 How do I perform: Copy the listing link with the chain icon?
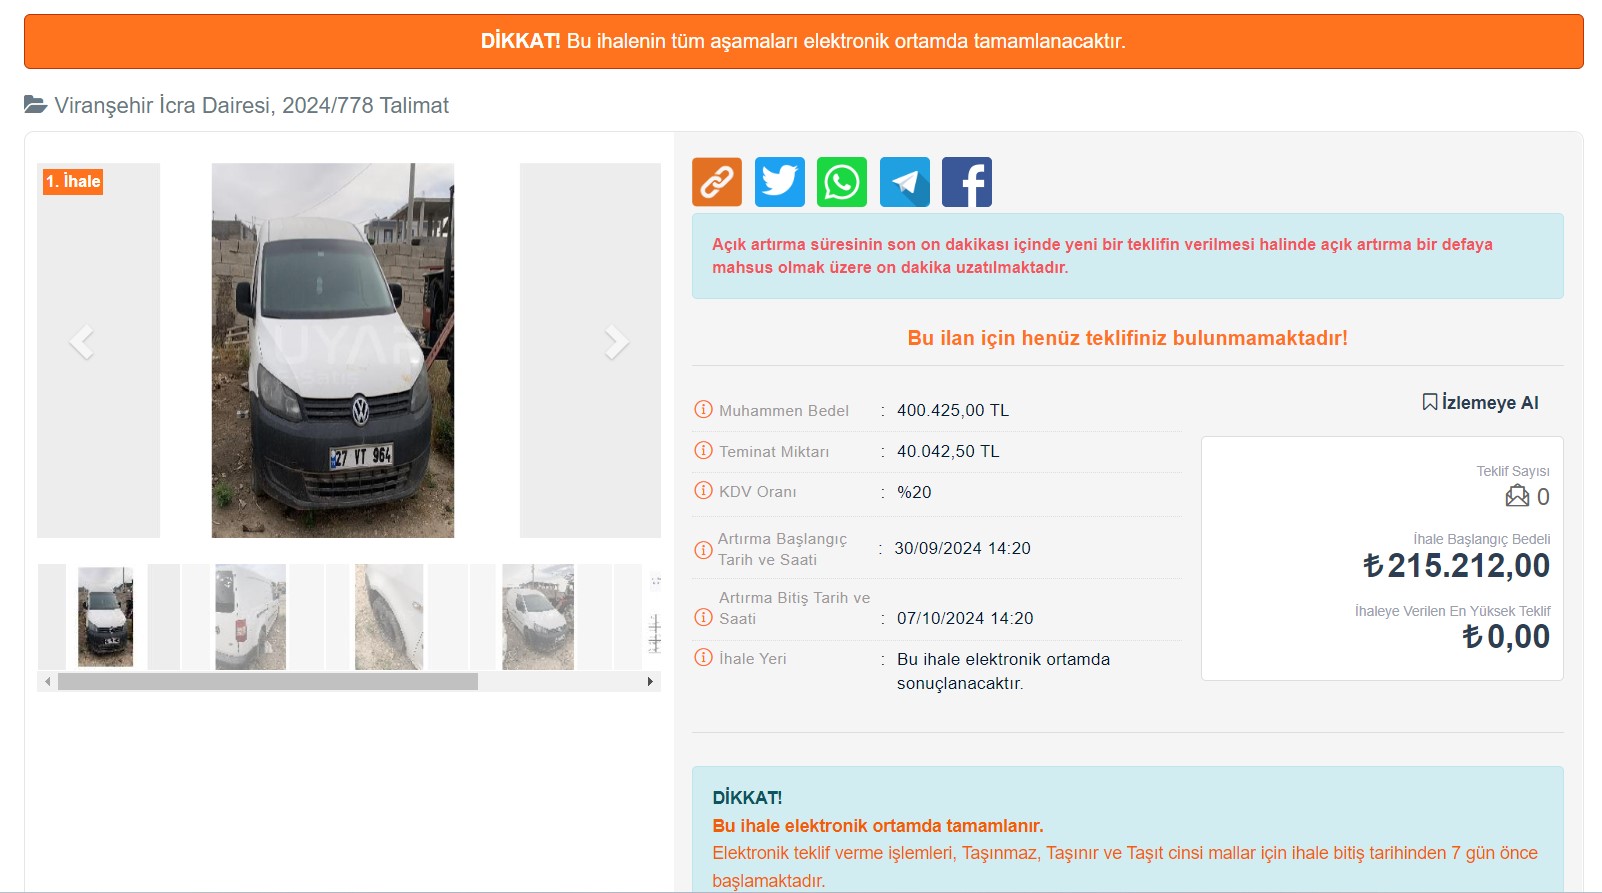tap(717, 182)
